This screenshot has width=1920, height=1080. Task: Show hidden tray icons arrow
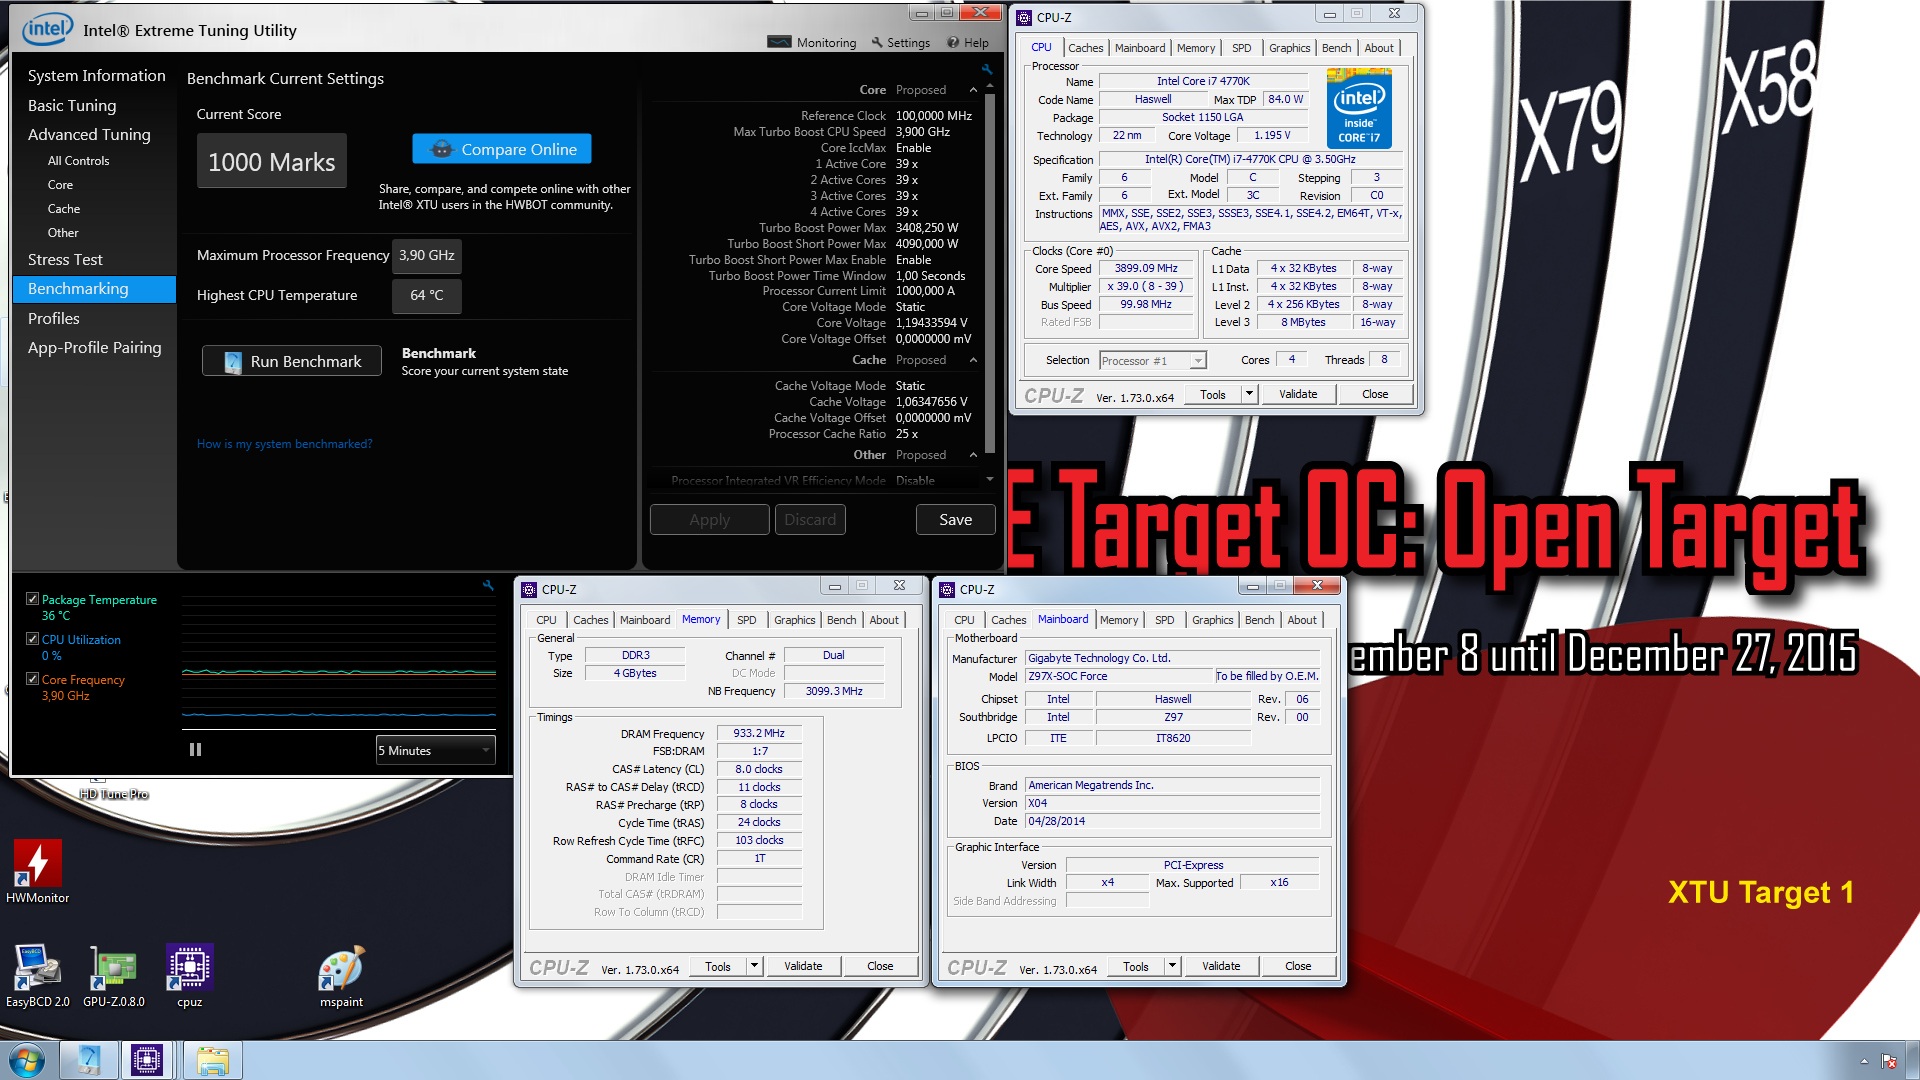pos(1864,1061)
